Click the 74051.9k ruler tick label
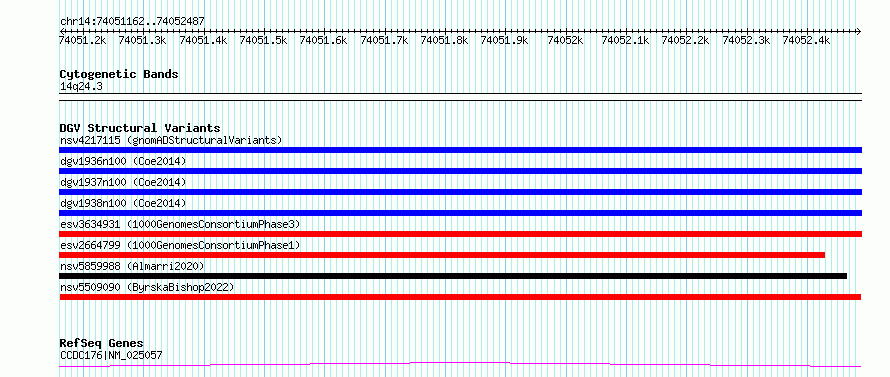The image size is (890, 377). pyautogui.click(x=505, y=40)
